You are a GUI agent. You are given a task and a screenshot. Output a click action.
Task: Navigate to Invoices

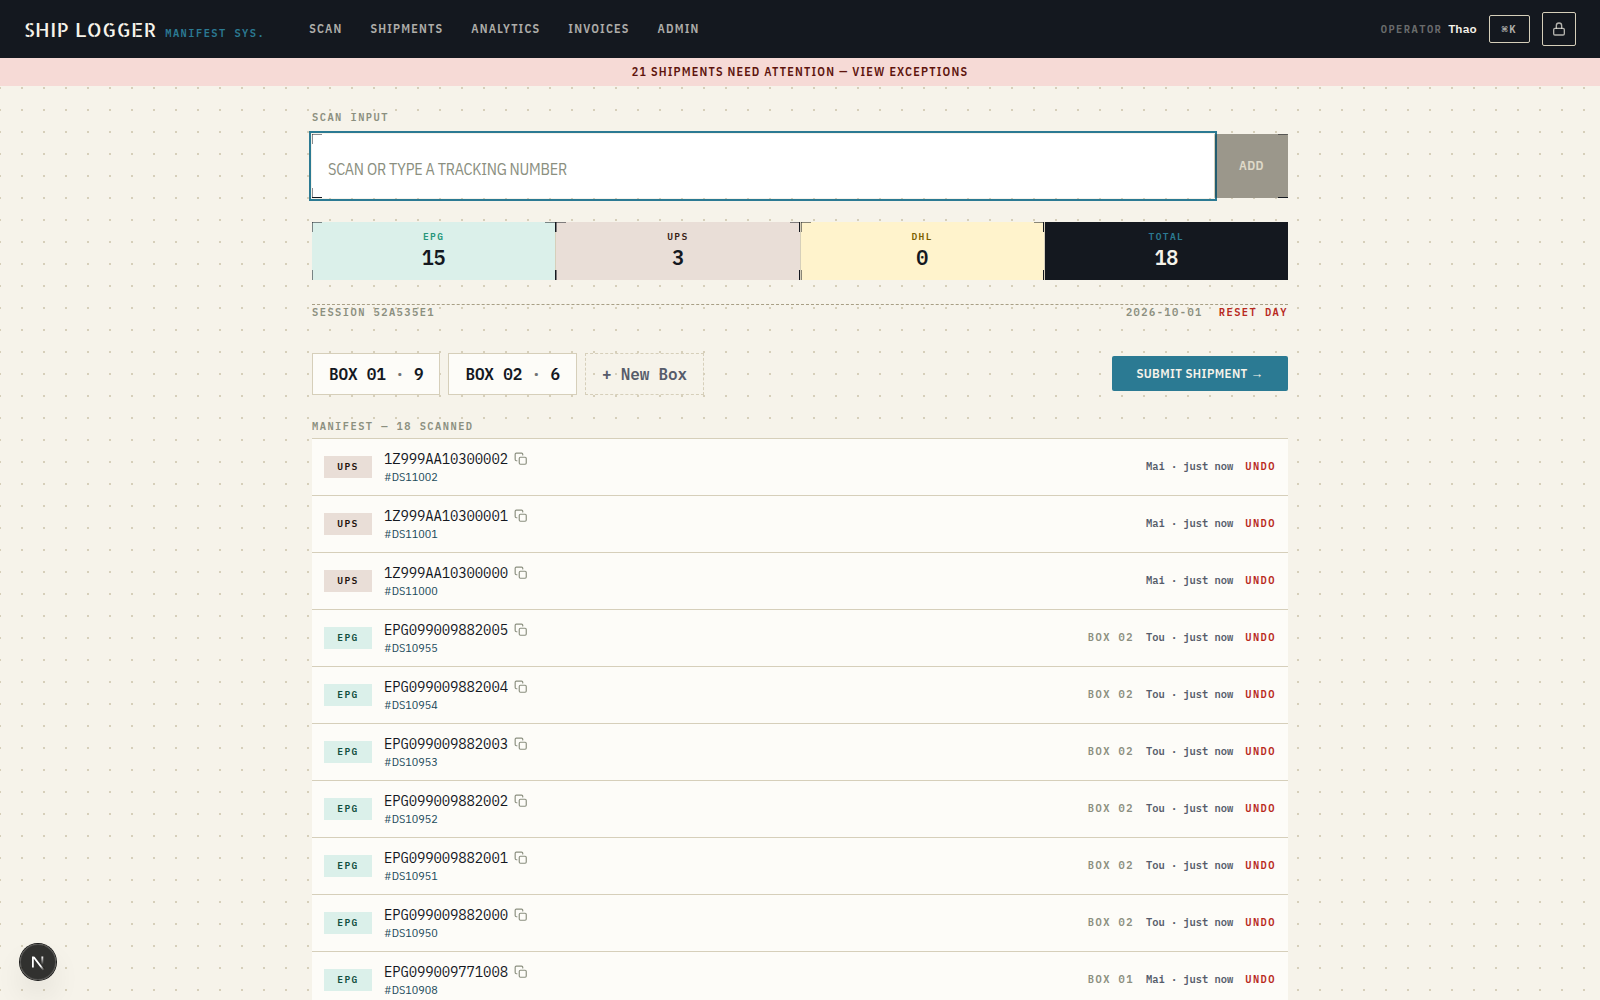(598, 29)
